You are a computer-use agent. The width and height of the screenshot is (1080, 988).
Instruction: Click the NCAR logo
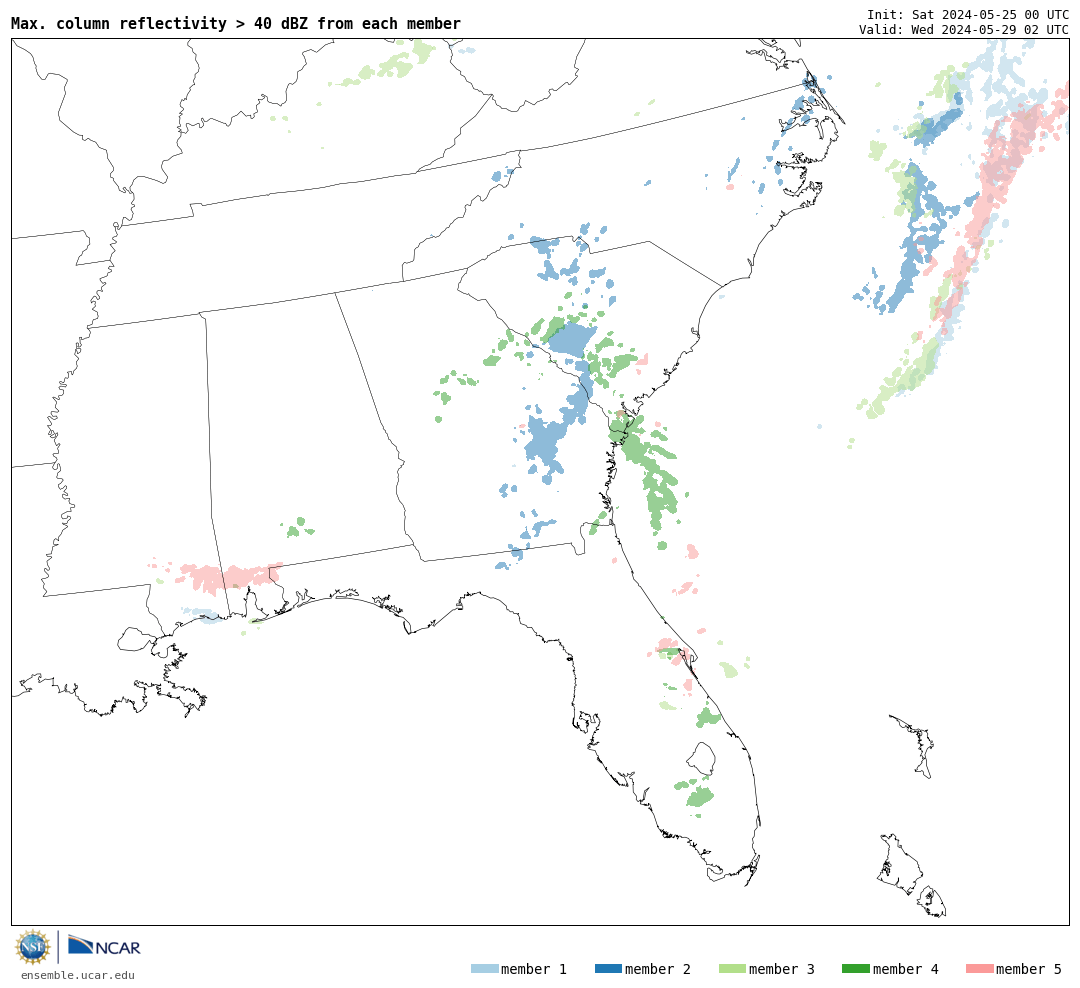[x=105, y=946]
